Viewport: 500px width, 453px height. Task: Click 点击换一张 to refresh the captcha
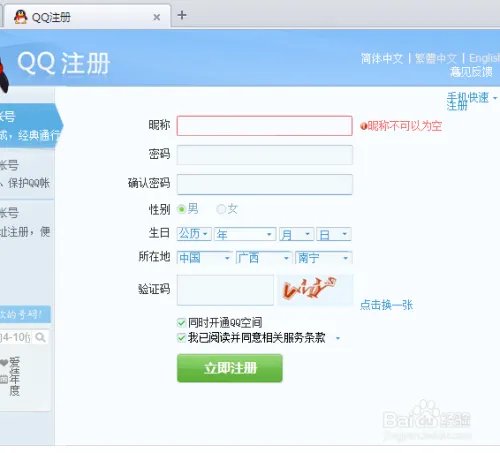387,305
